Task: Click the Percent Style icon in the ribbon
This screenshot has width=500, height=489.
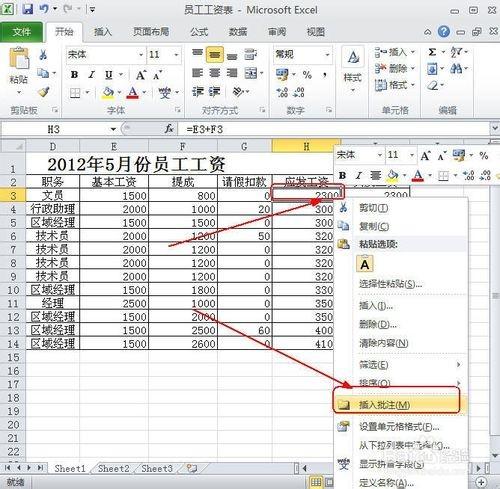Action: (307, 75)
